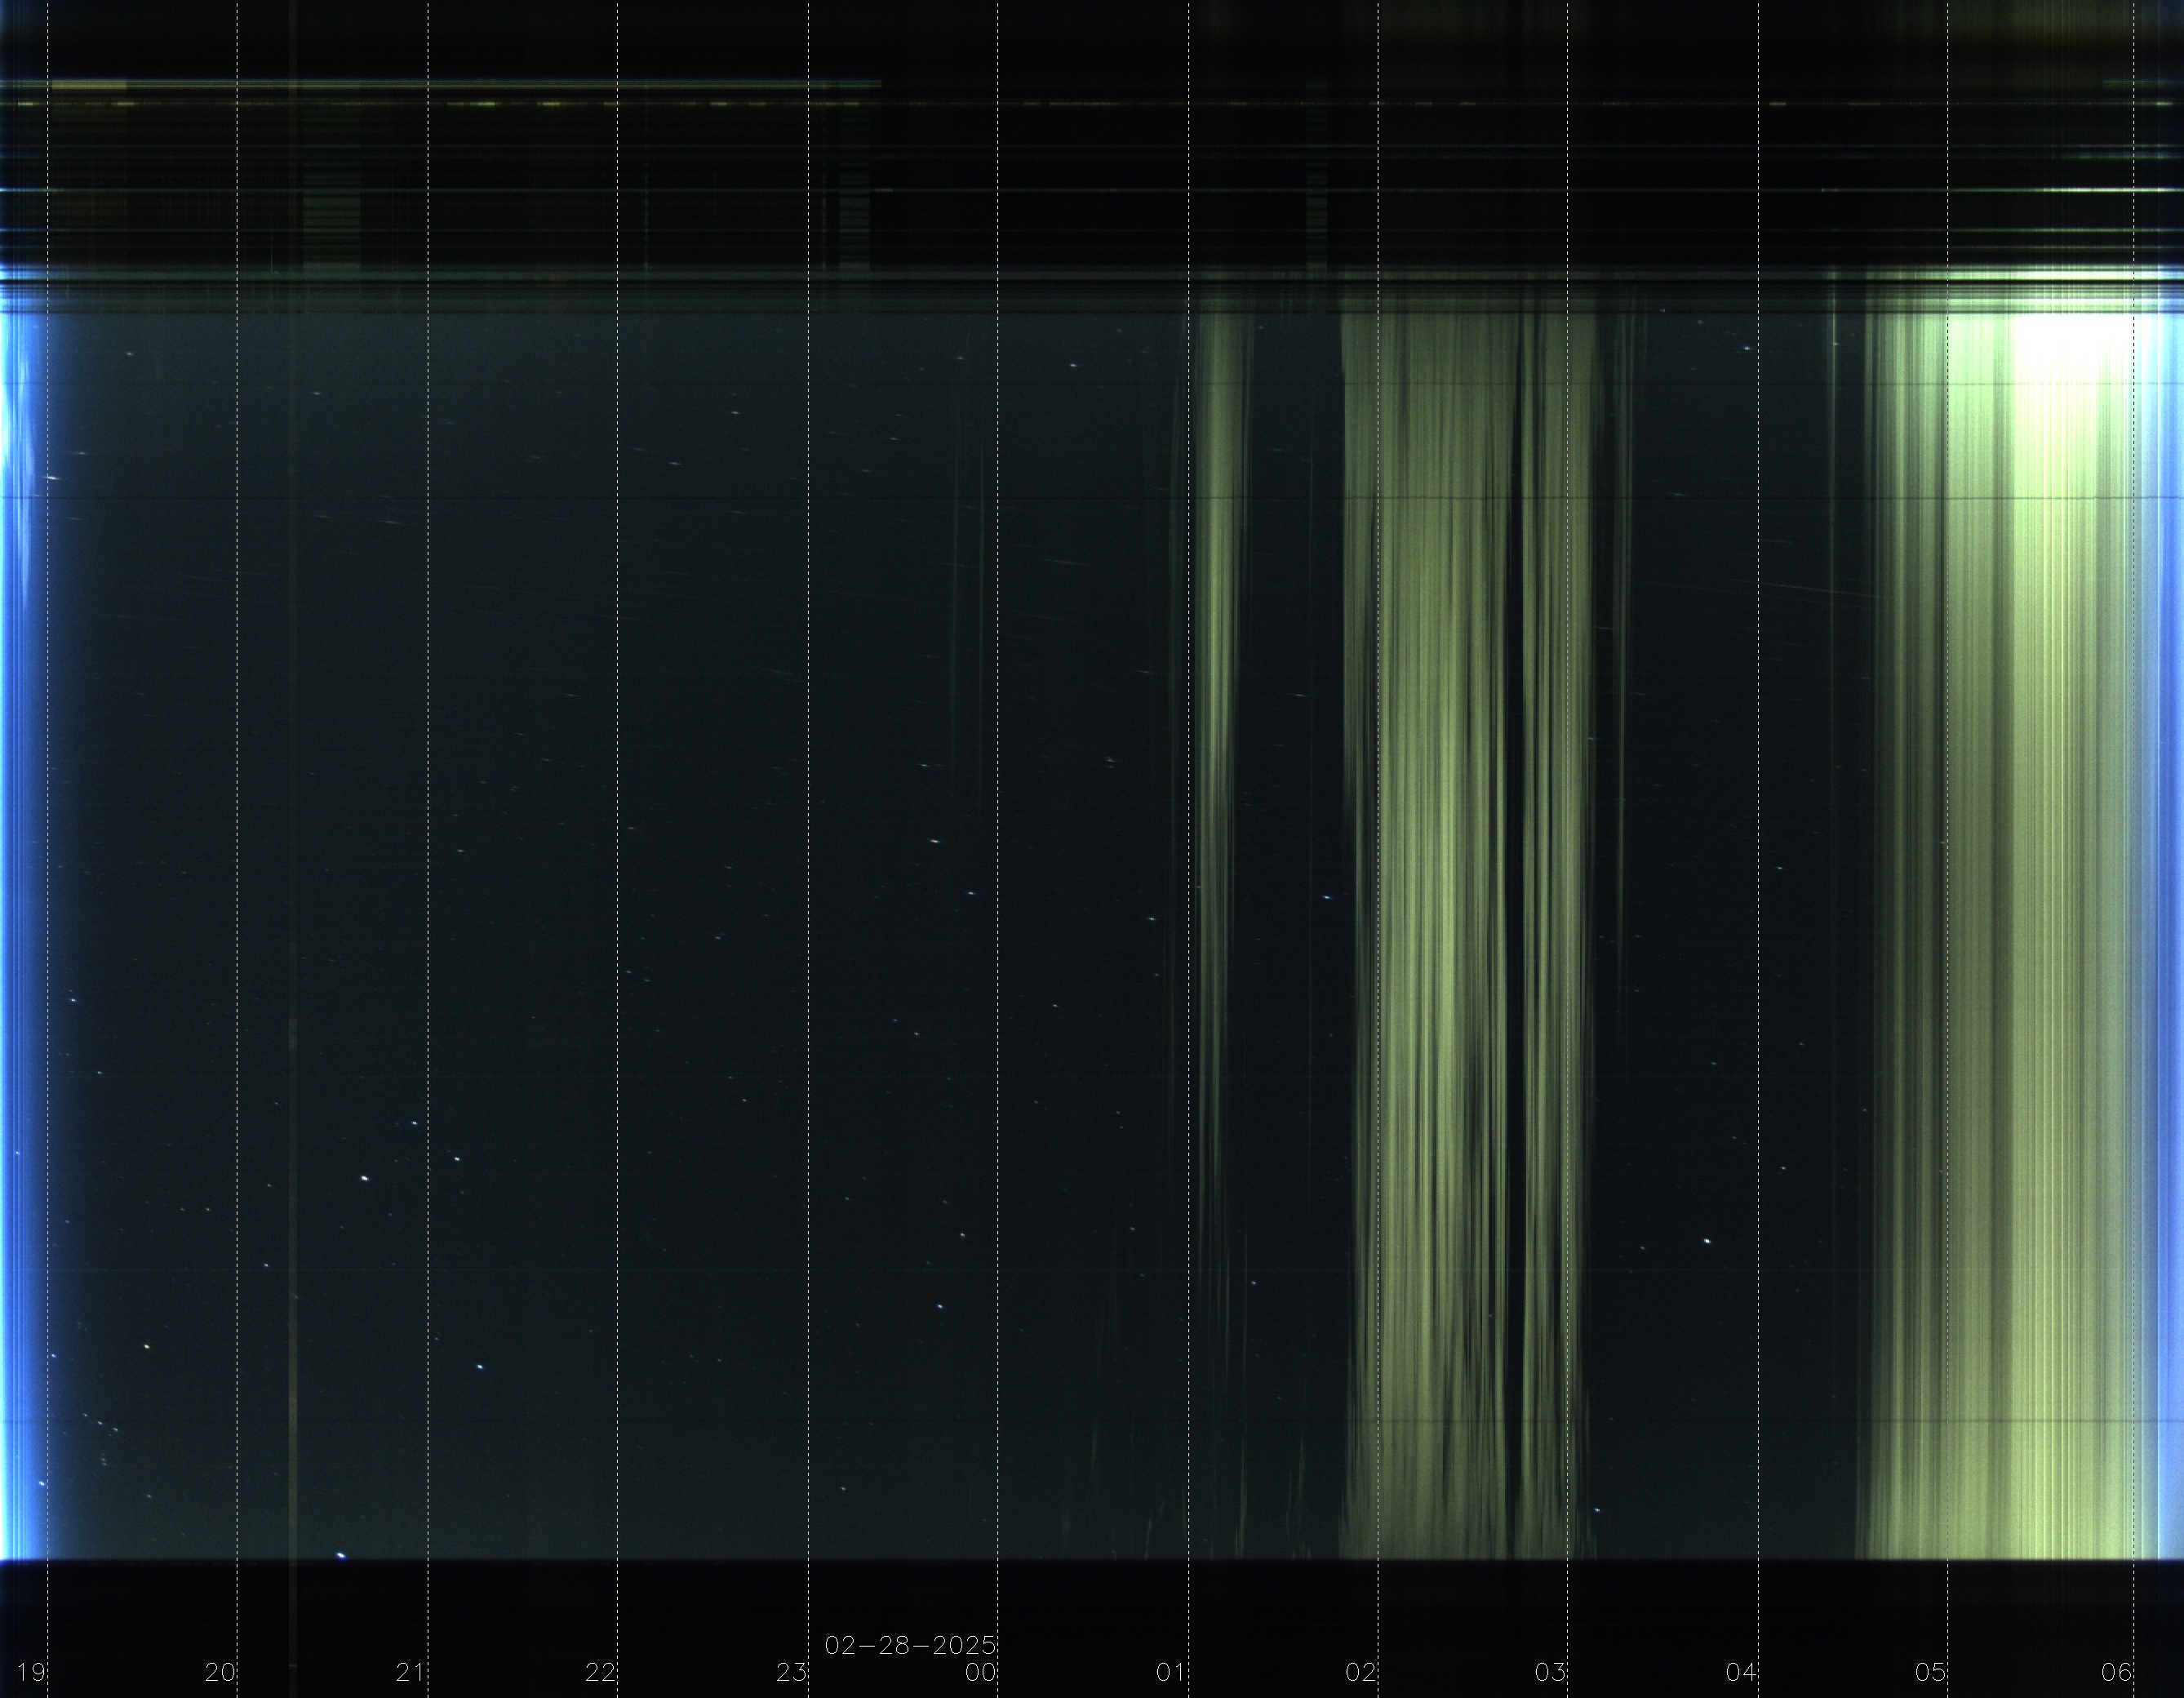This screenshot has width=2184, height=1698.
Task: Click the 22 hour label
Action: pos(601,1672)
